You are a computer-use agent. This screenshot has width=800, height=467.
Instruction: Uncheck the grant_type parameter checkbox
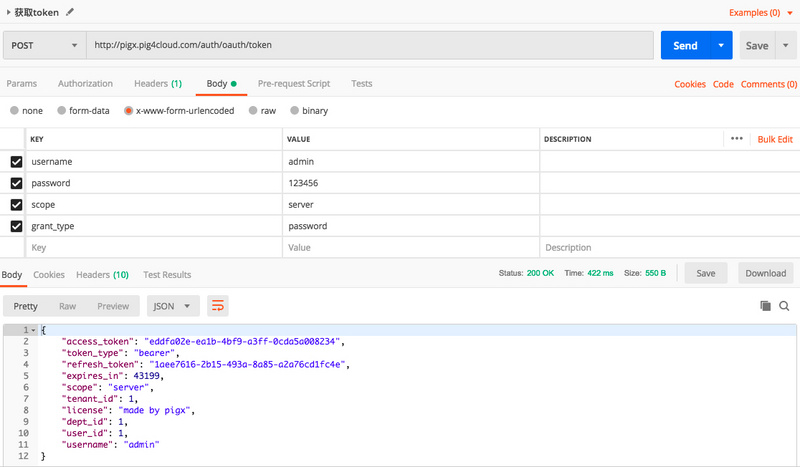coord(16,226)
